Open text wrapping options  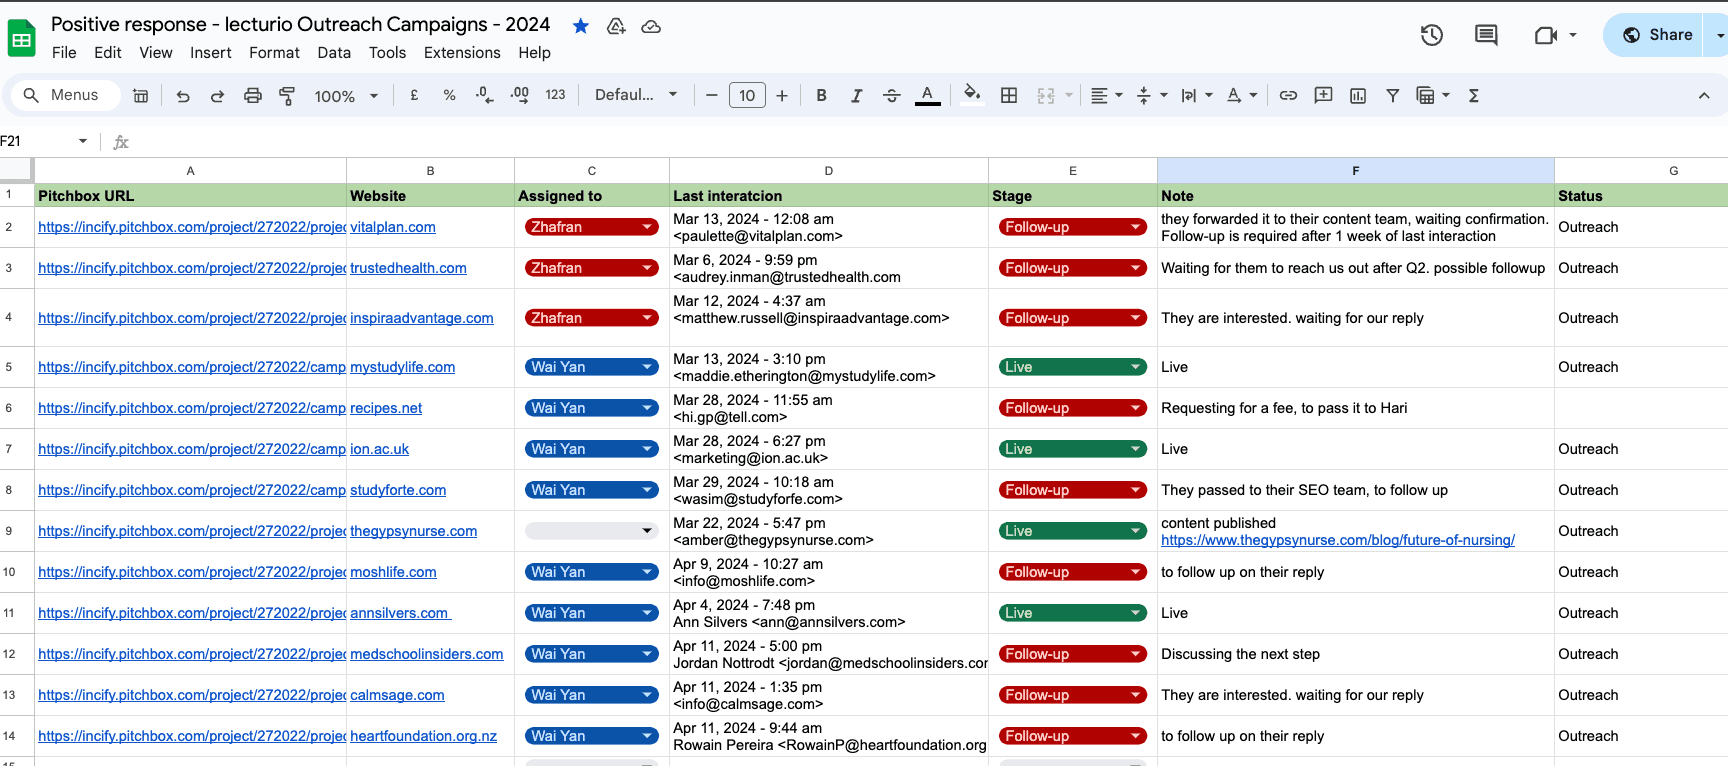pos(1197,95)
